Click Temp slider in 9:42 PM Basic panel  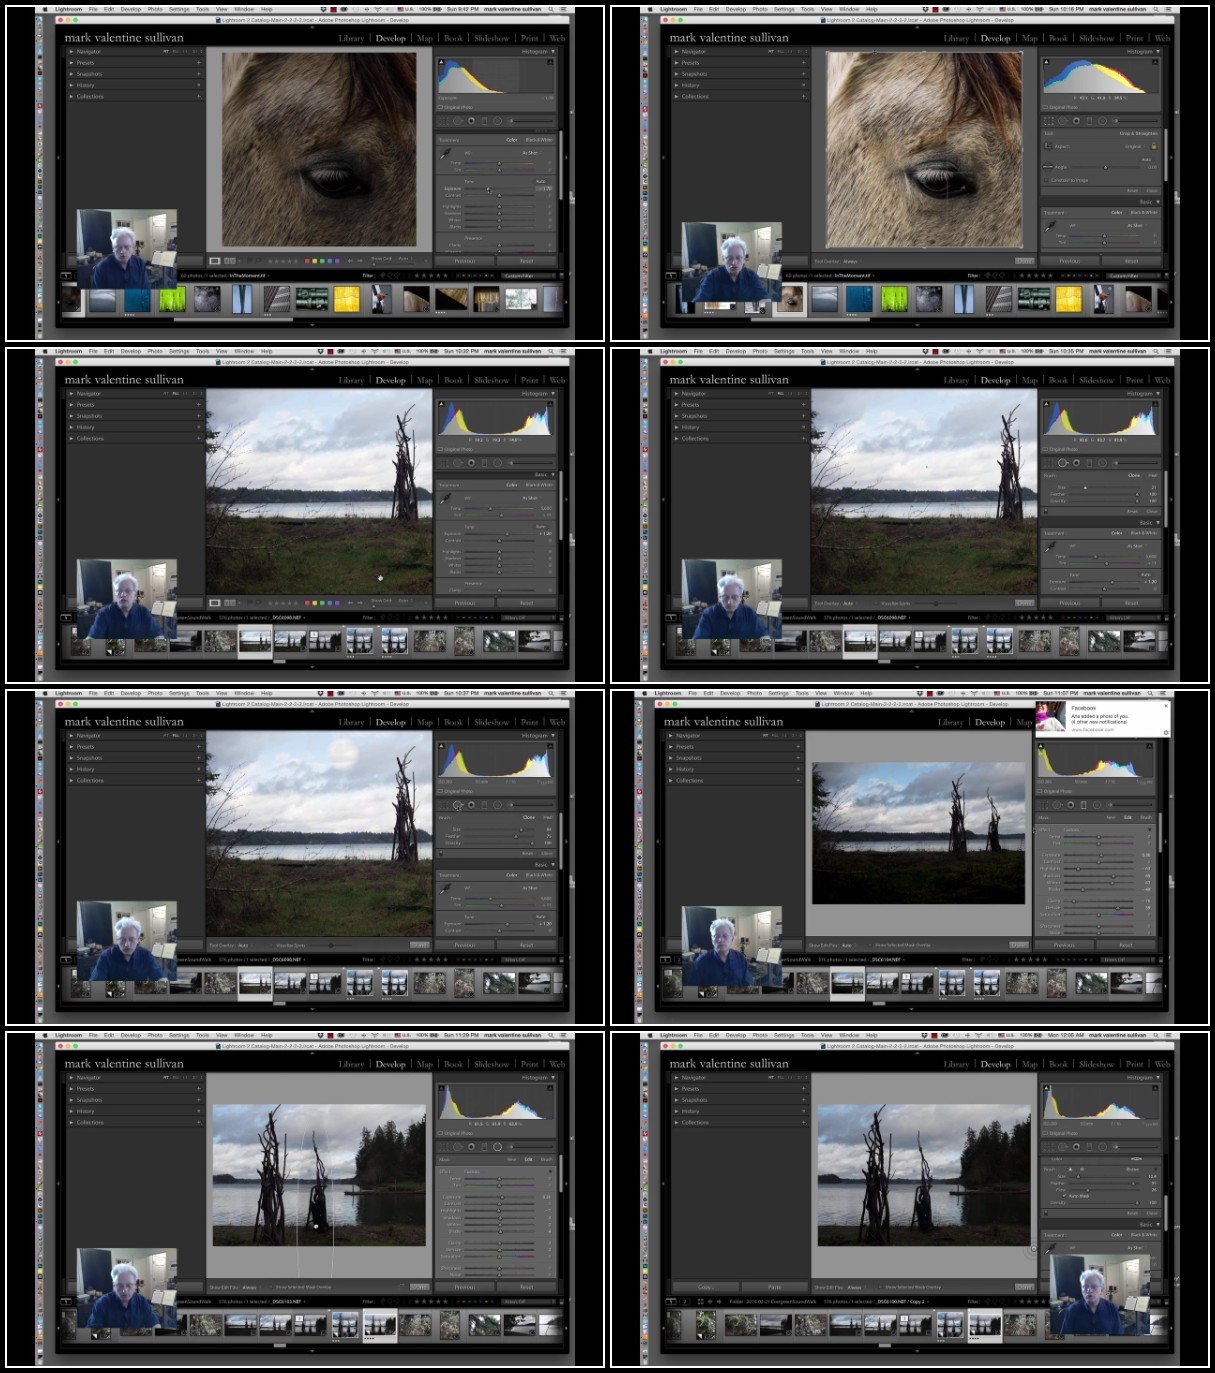pyautogui.click(x=500, y=163)
